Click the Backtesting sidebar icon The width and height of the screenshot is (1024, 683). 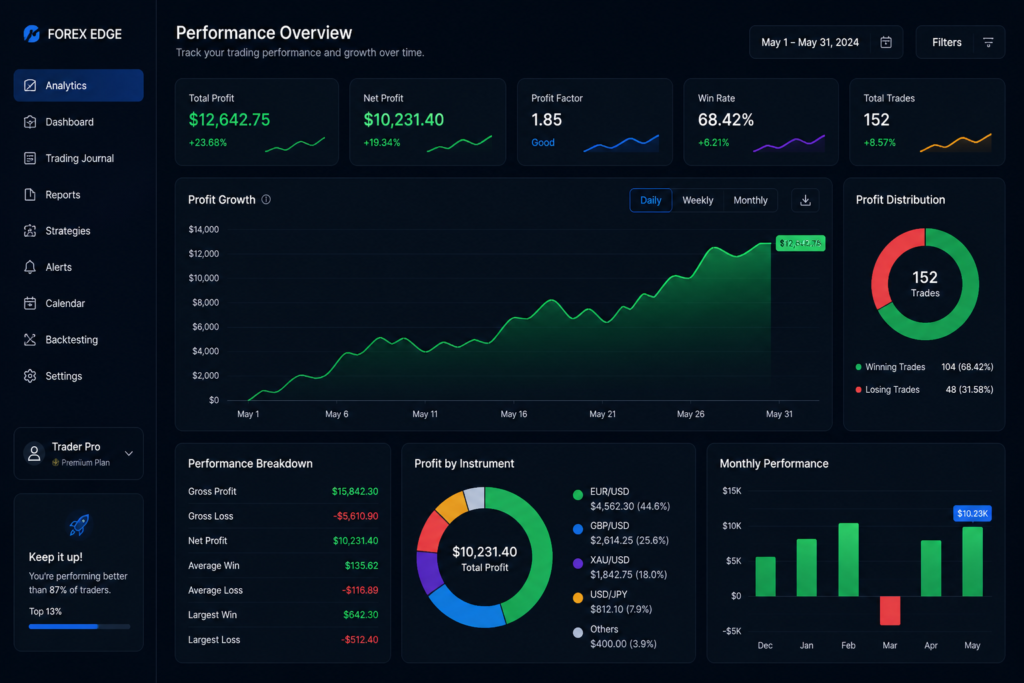[x=30, y=340]
